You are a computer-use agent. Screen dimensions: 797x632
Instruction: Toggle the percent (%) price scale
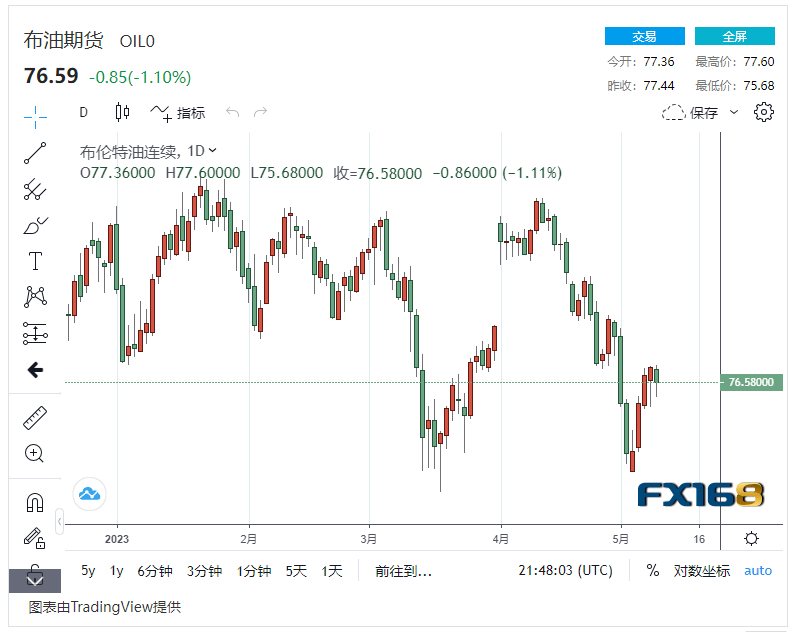click(x=652, y=570)
